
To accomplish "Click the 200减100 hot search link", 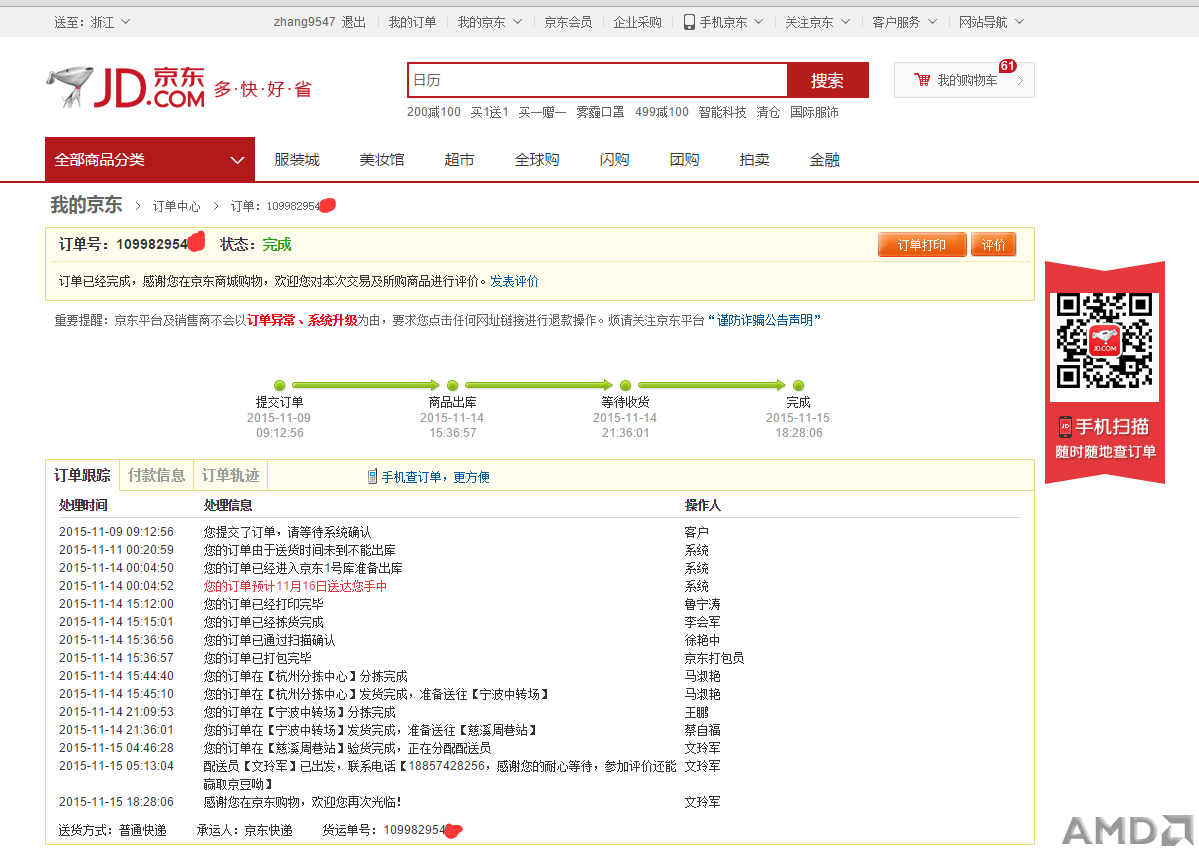I will tap(434, 112).
